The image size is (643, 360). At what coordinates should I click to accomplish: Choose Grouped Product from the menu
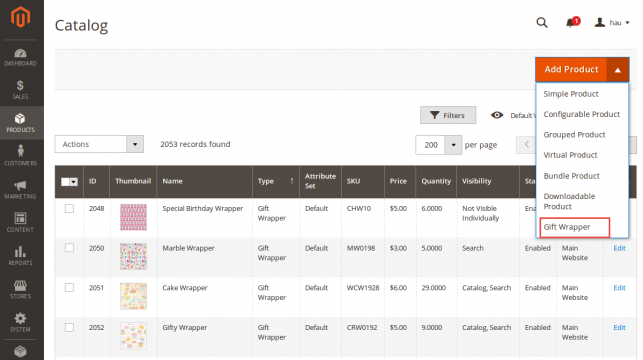(574, 134)
